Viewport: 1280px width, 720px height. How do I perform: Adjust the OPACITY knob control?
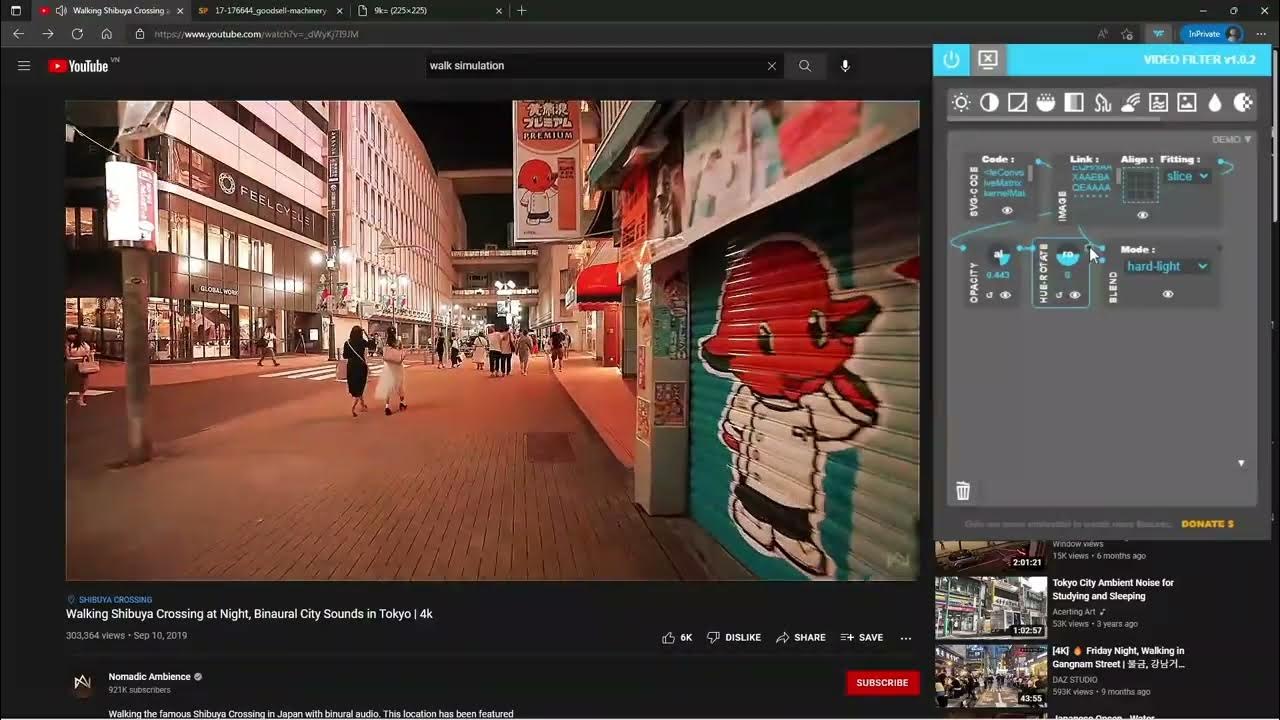pos(998,256)
